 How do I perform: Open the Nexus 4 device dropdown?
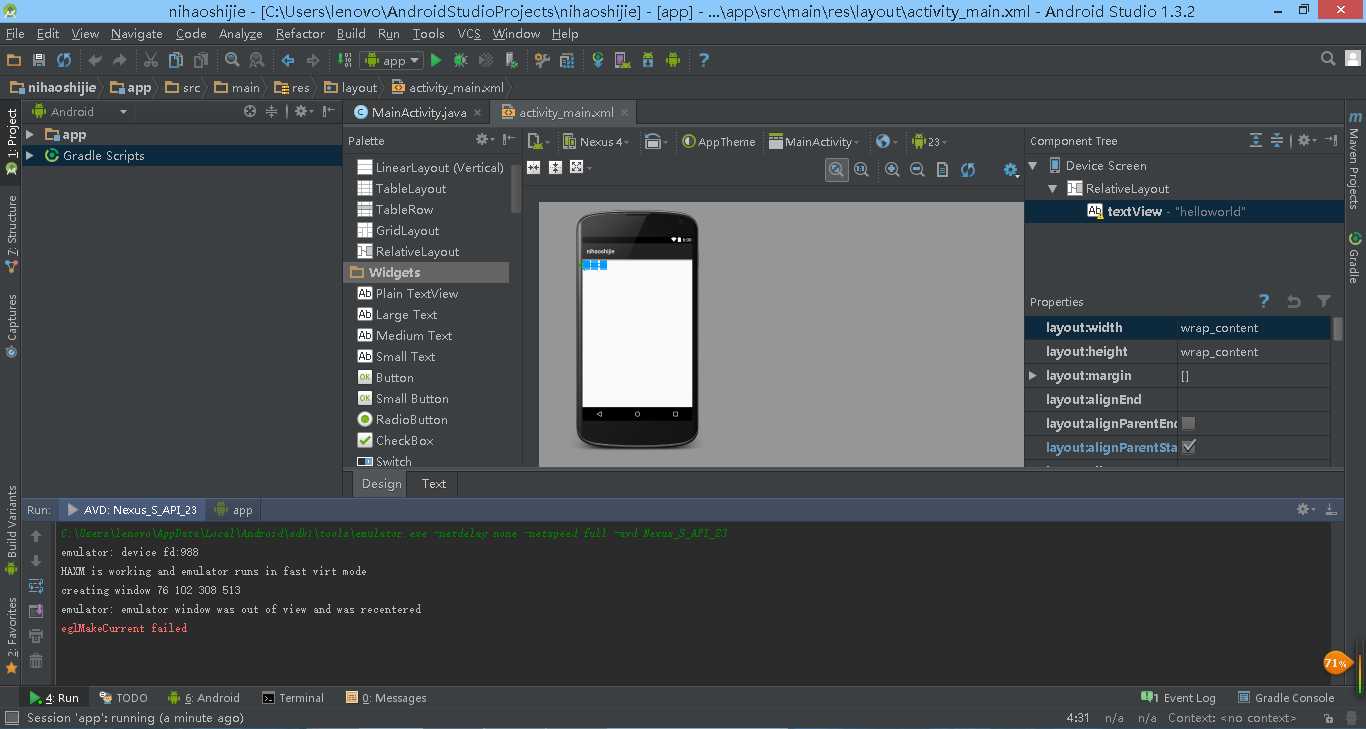597,142
